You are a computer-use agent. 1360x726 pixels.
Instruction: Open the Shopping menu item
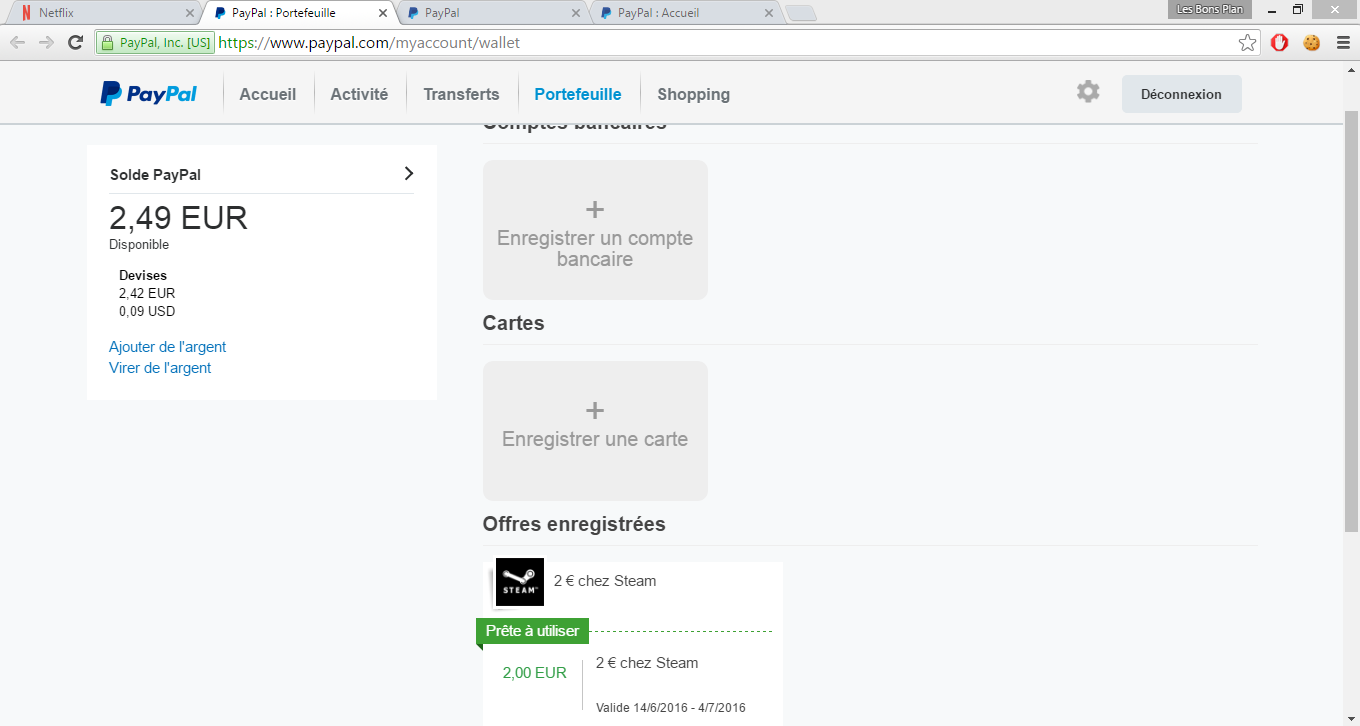click(693, 94)
